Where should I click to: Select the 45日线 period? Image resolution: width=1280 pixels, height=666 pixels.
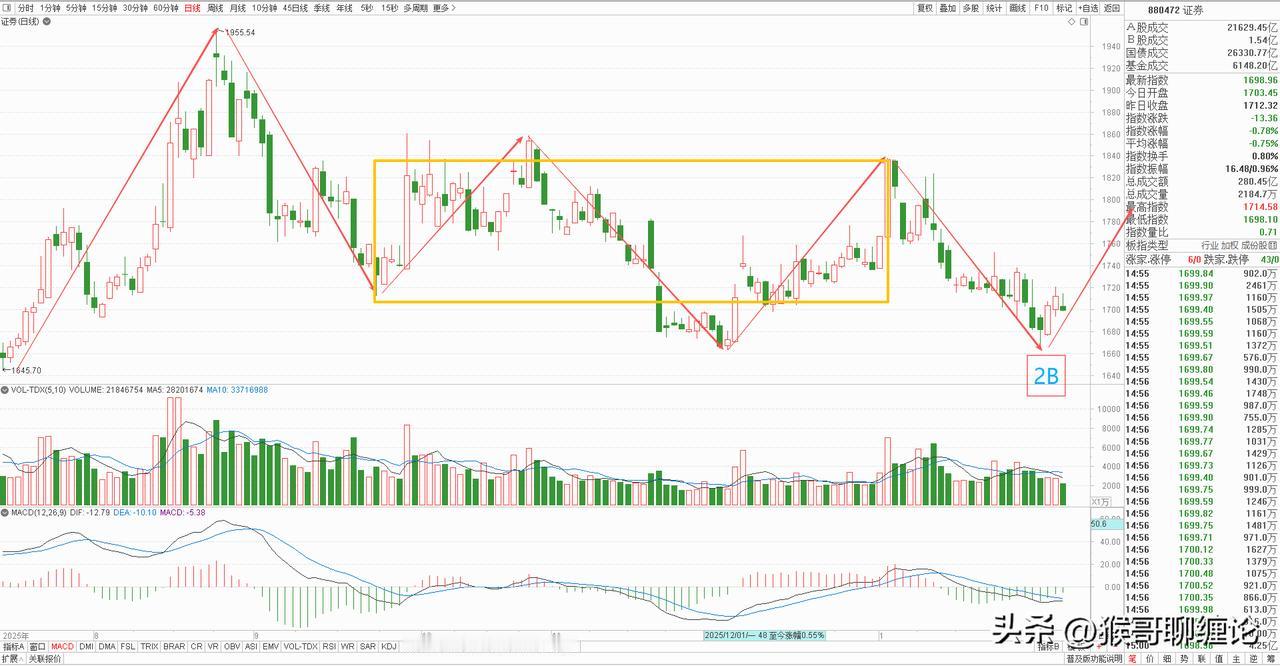296,7
